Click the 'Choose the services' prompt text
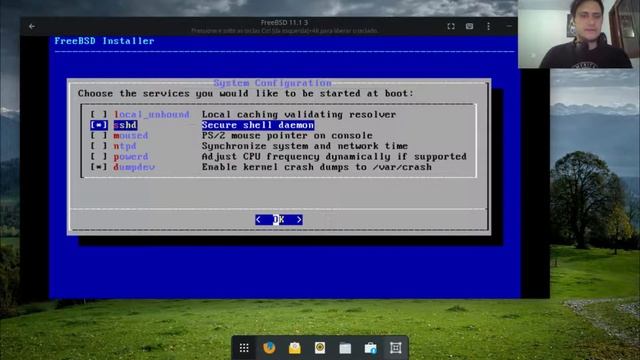Image resolution: width=640 pixels, height=360 pixels. (x=246, y=93)
